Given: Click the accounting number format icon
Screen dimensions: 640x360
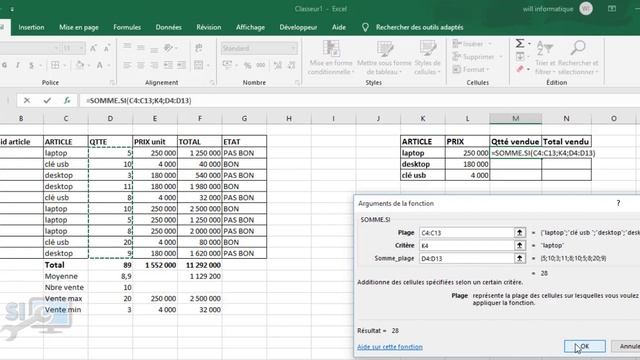Looking at the screenshot, I should pos(227,65).
